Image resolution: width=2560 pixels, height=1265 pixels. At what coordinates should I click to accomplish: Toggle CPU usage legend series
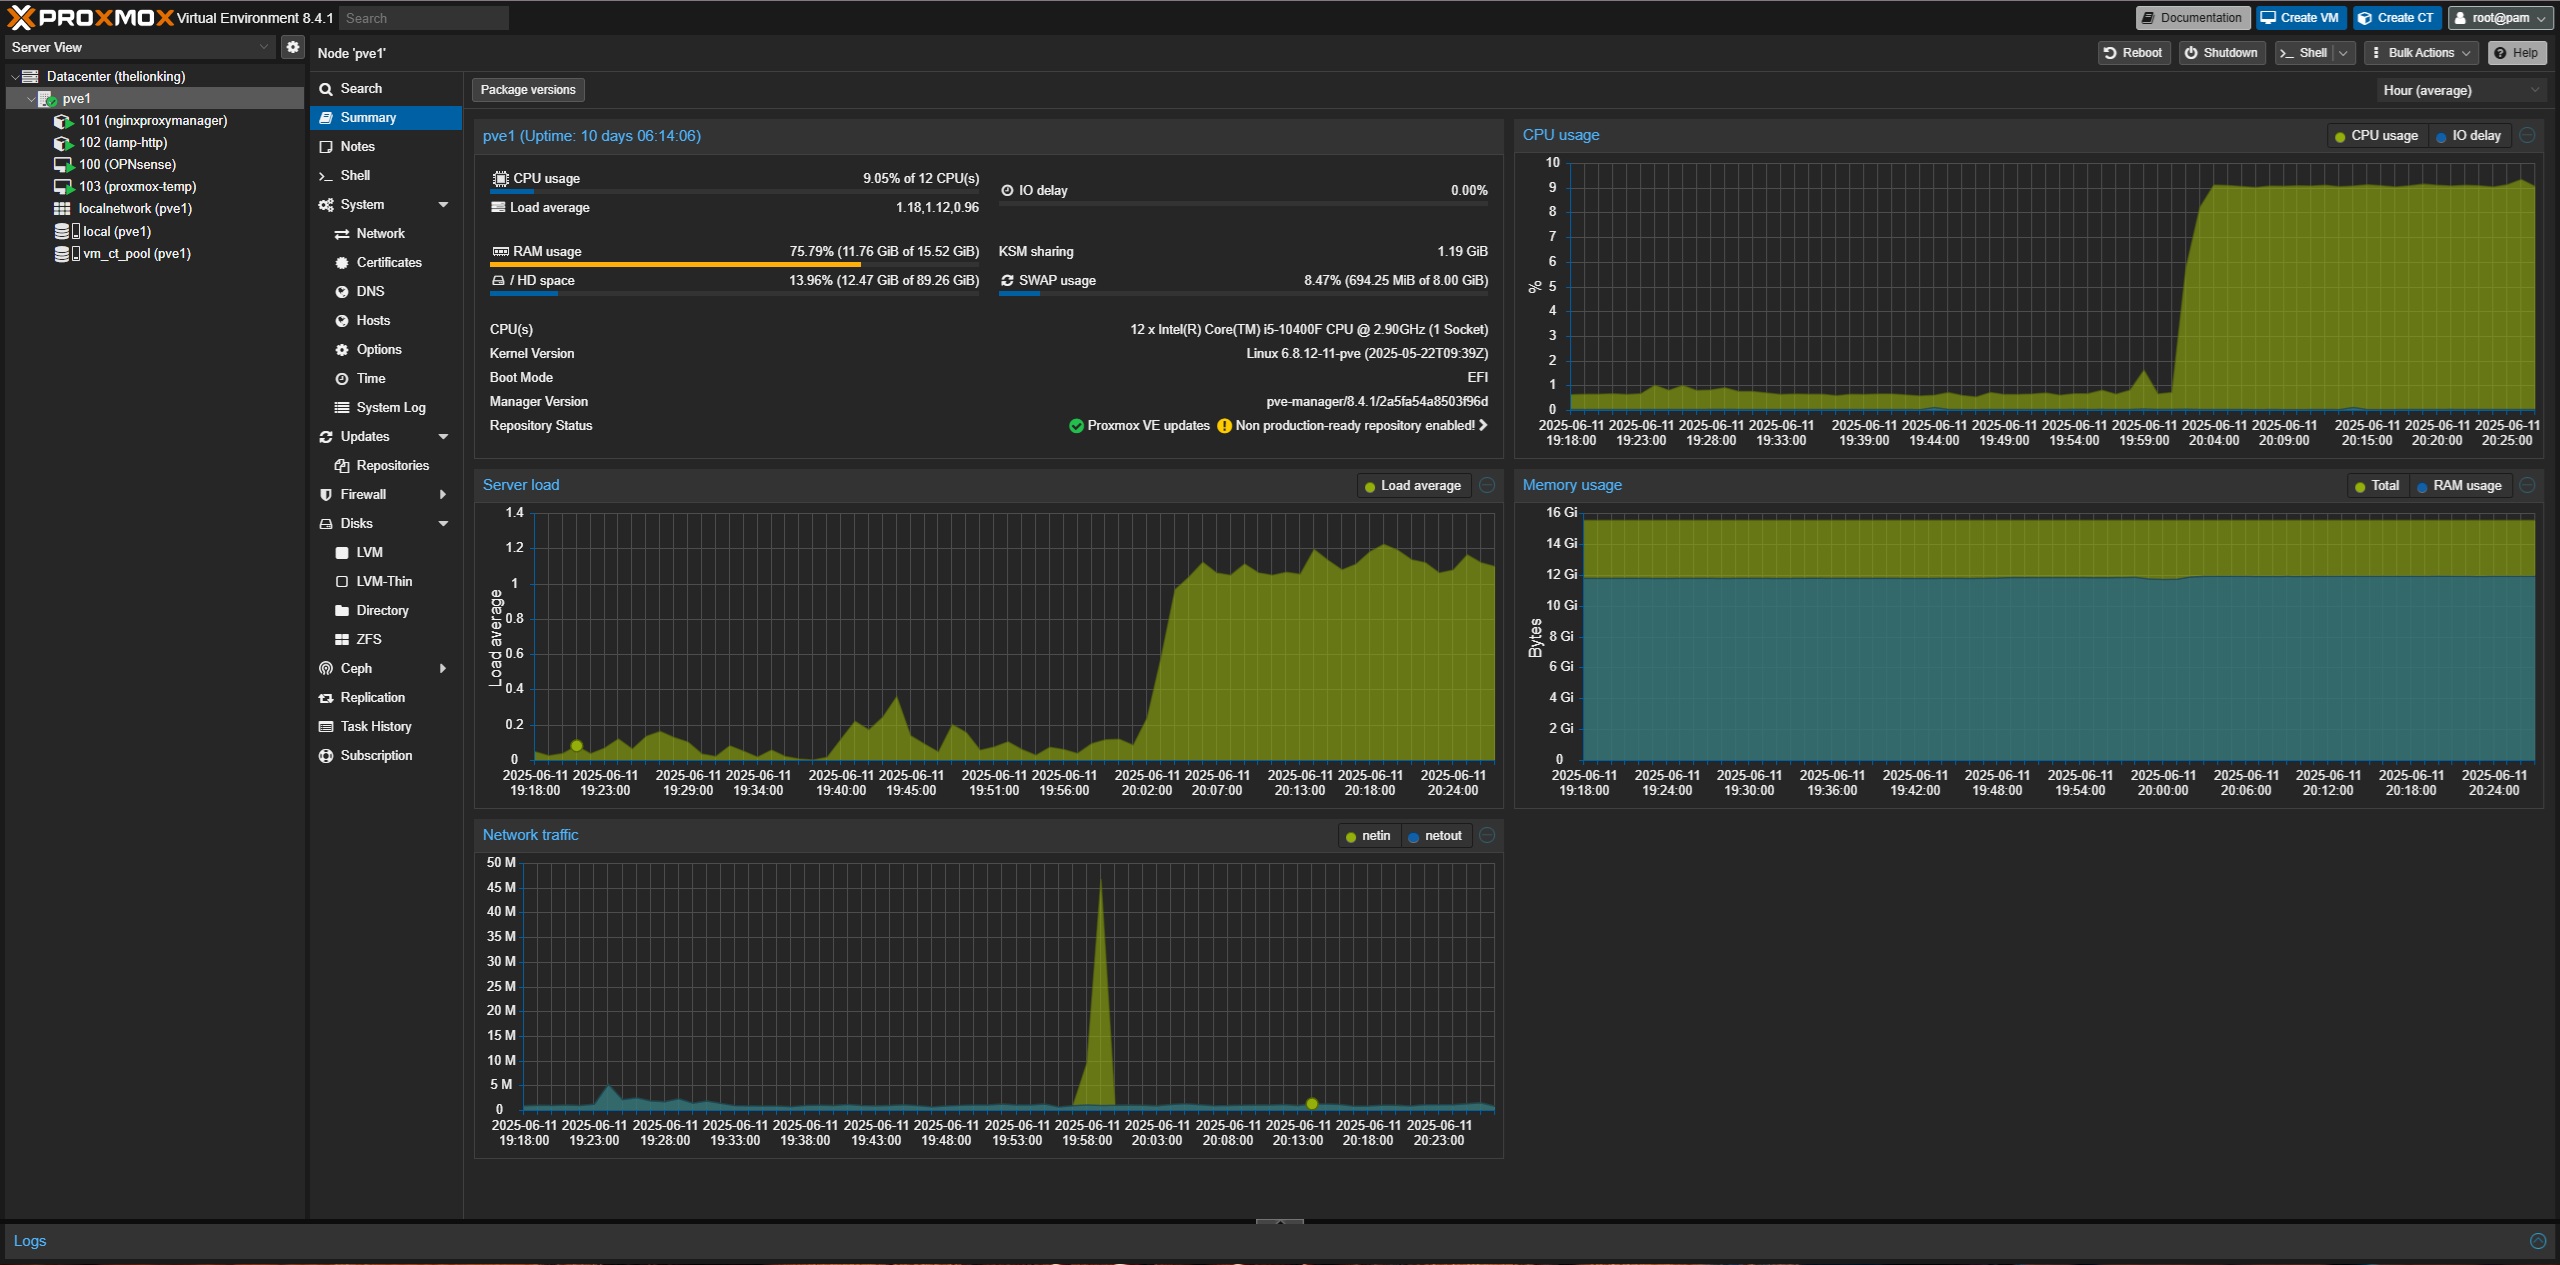click(x=2376, y=136)
